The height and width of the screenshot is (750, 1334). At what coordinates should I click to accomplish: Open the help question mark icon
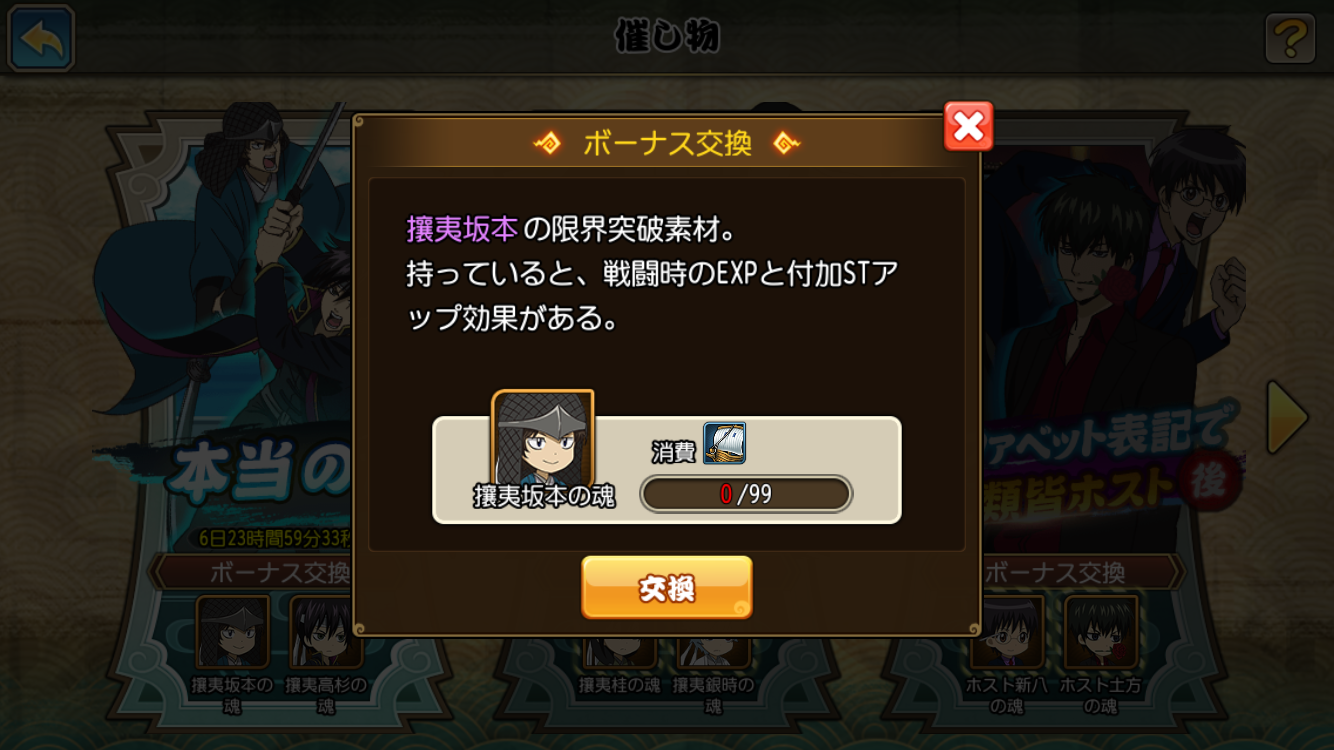1290,39
